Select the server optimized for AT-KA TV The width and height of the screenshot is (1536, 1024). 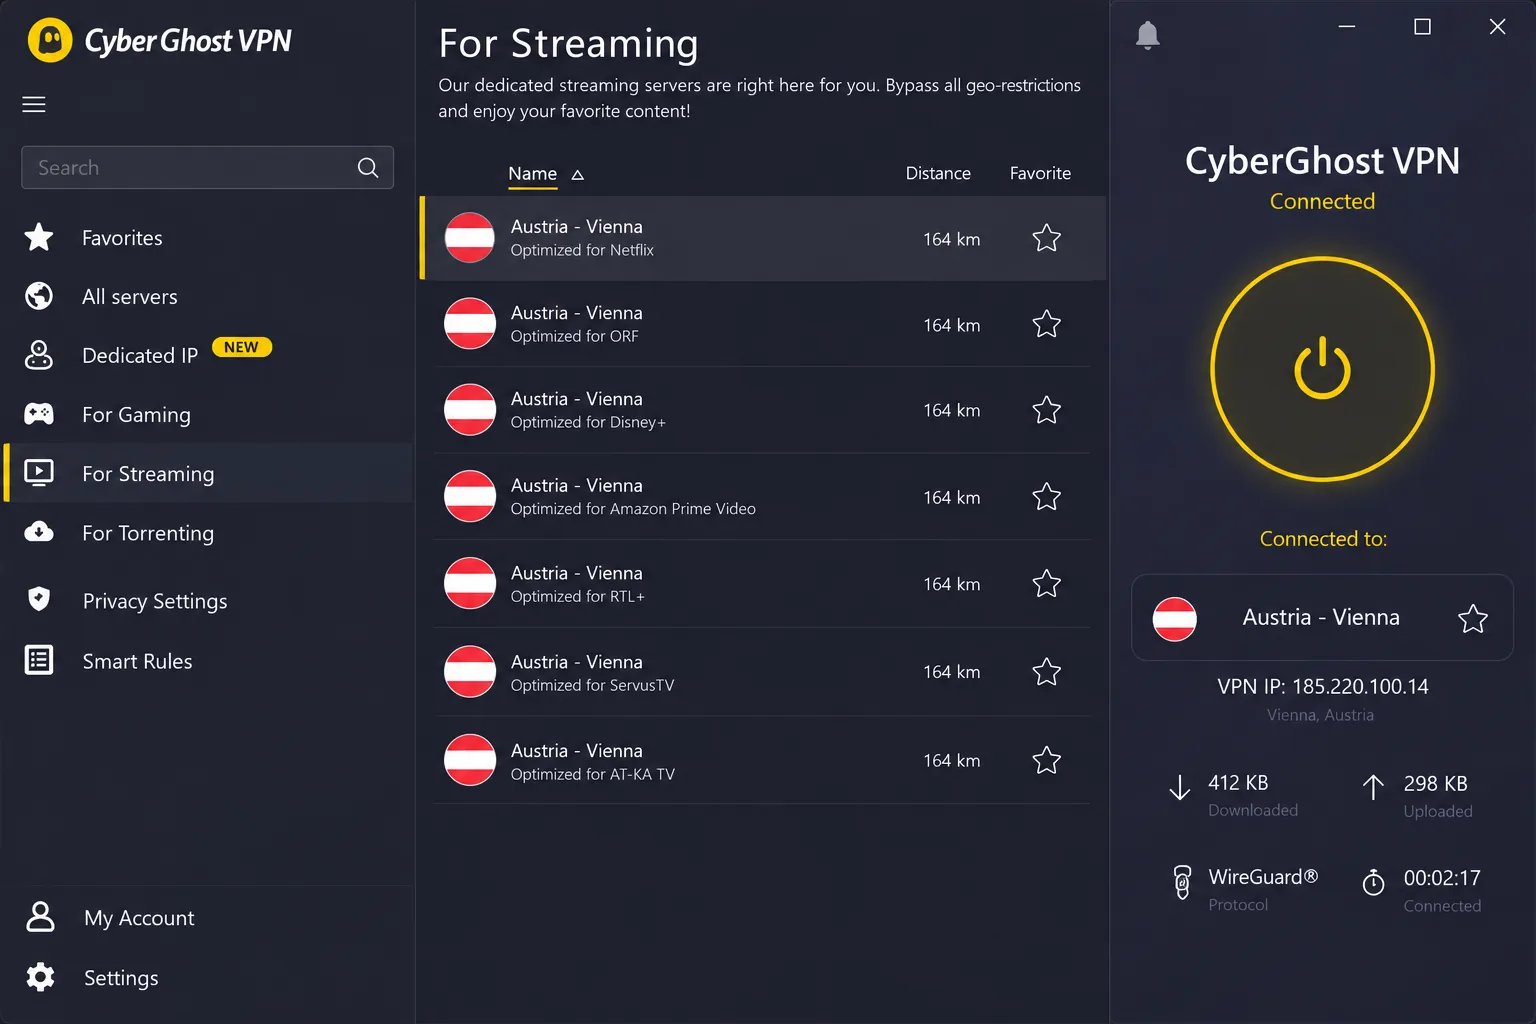click(762, 760)
